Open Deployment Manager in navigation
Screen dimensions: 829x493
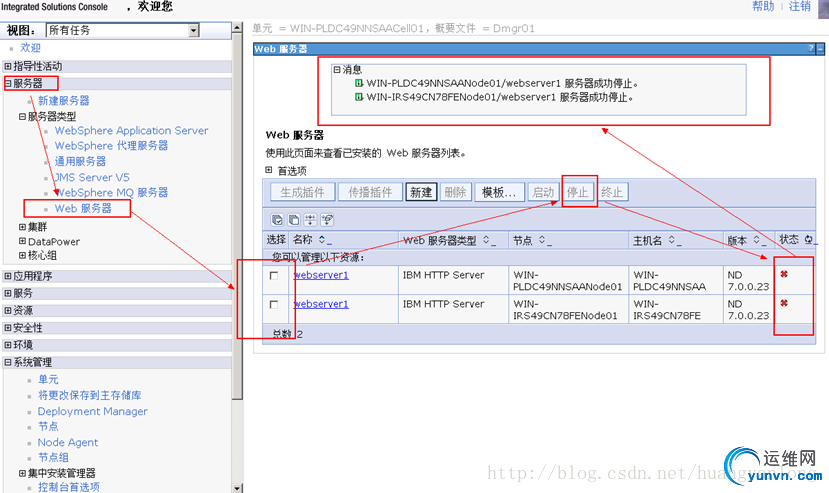pos(93,411)
